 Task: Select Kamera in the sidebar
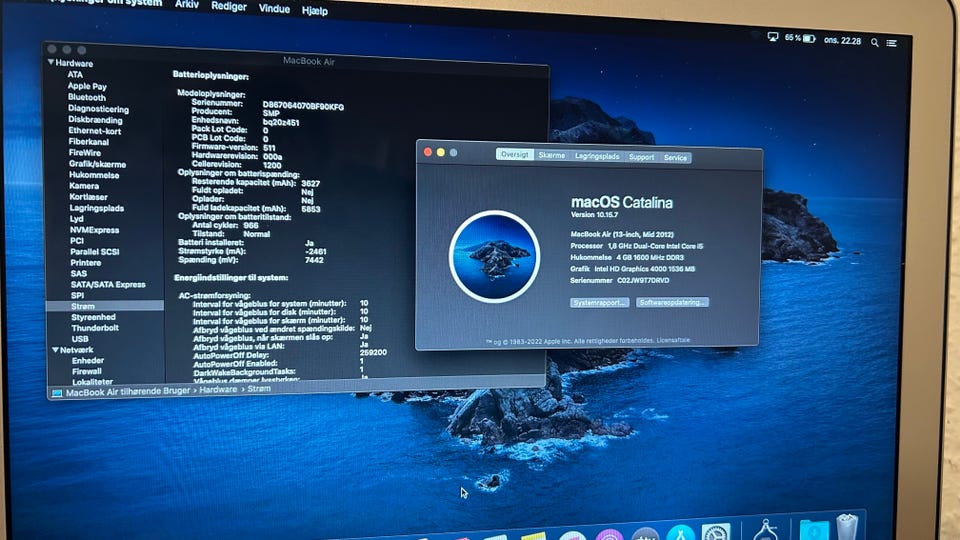[x=84, y=186]
